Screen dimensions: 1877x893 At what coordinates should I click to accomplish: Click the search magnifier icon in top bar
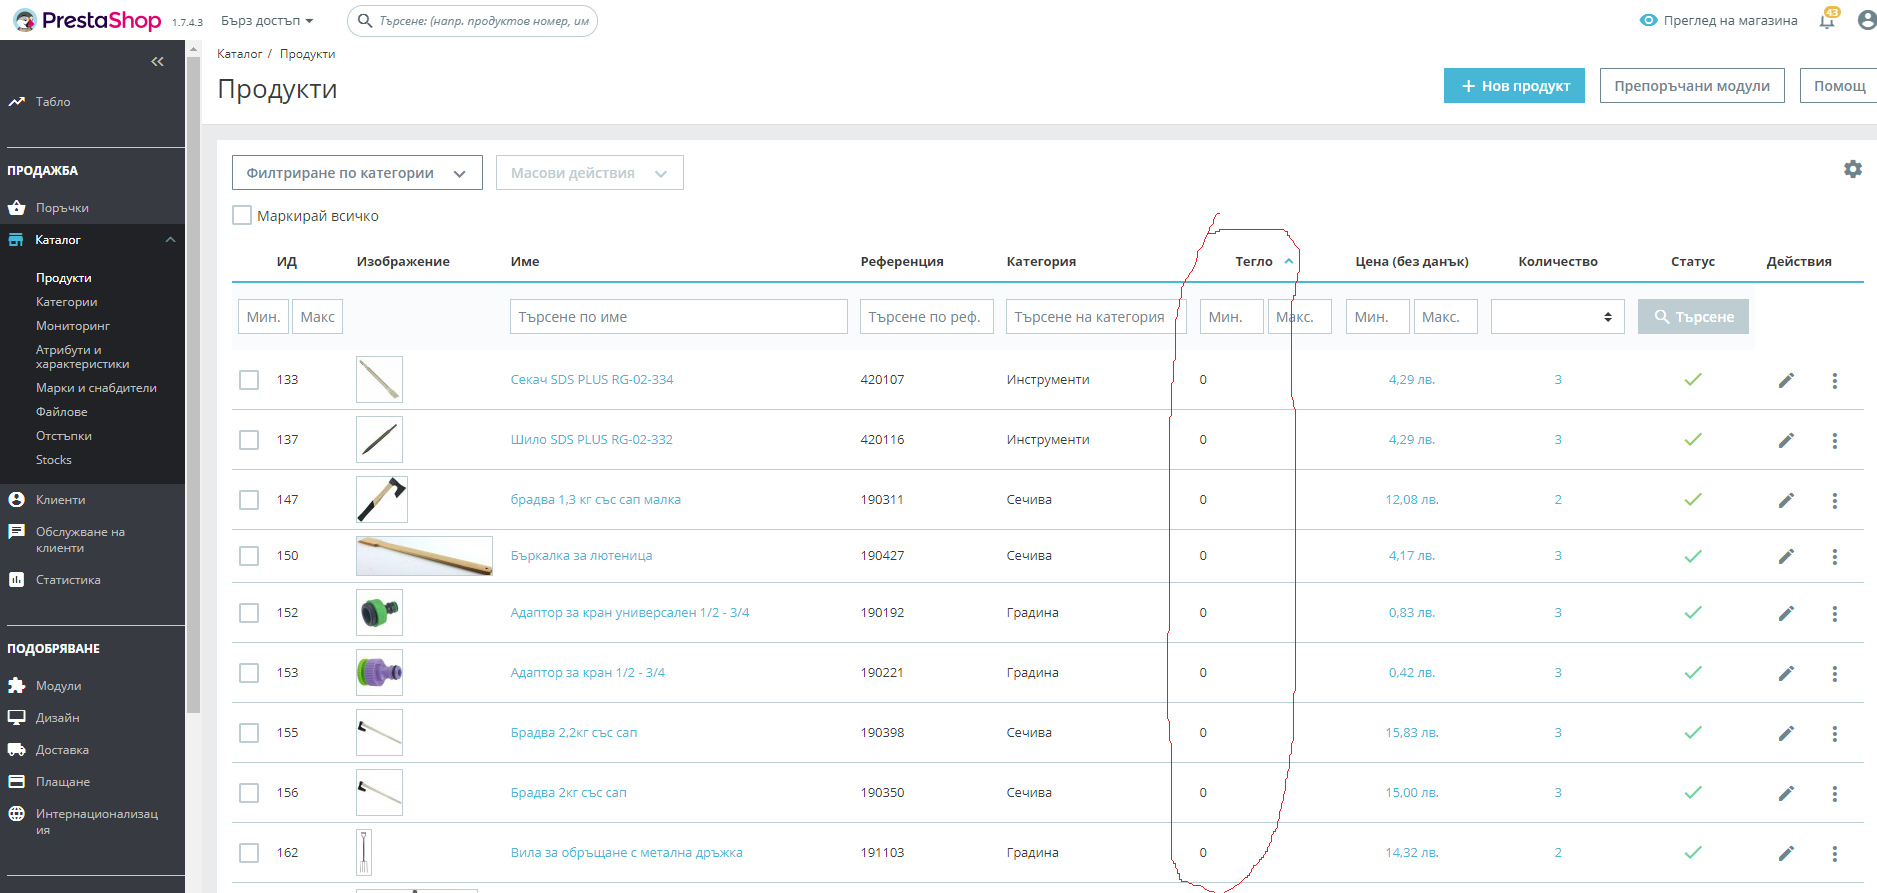click(365, 20)
